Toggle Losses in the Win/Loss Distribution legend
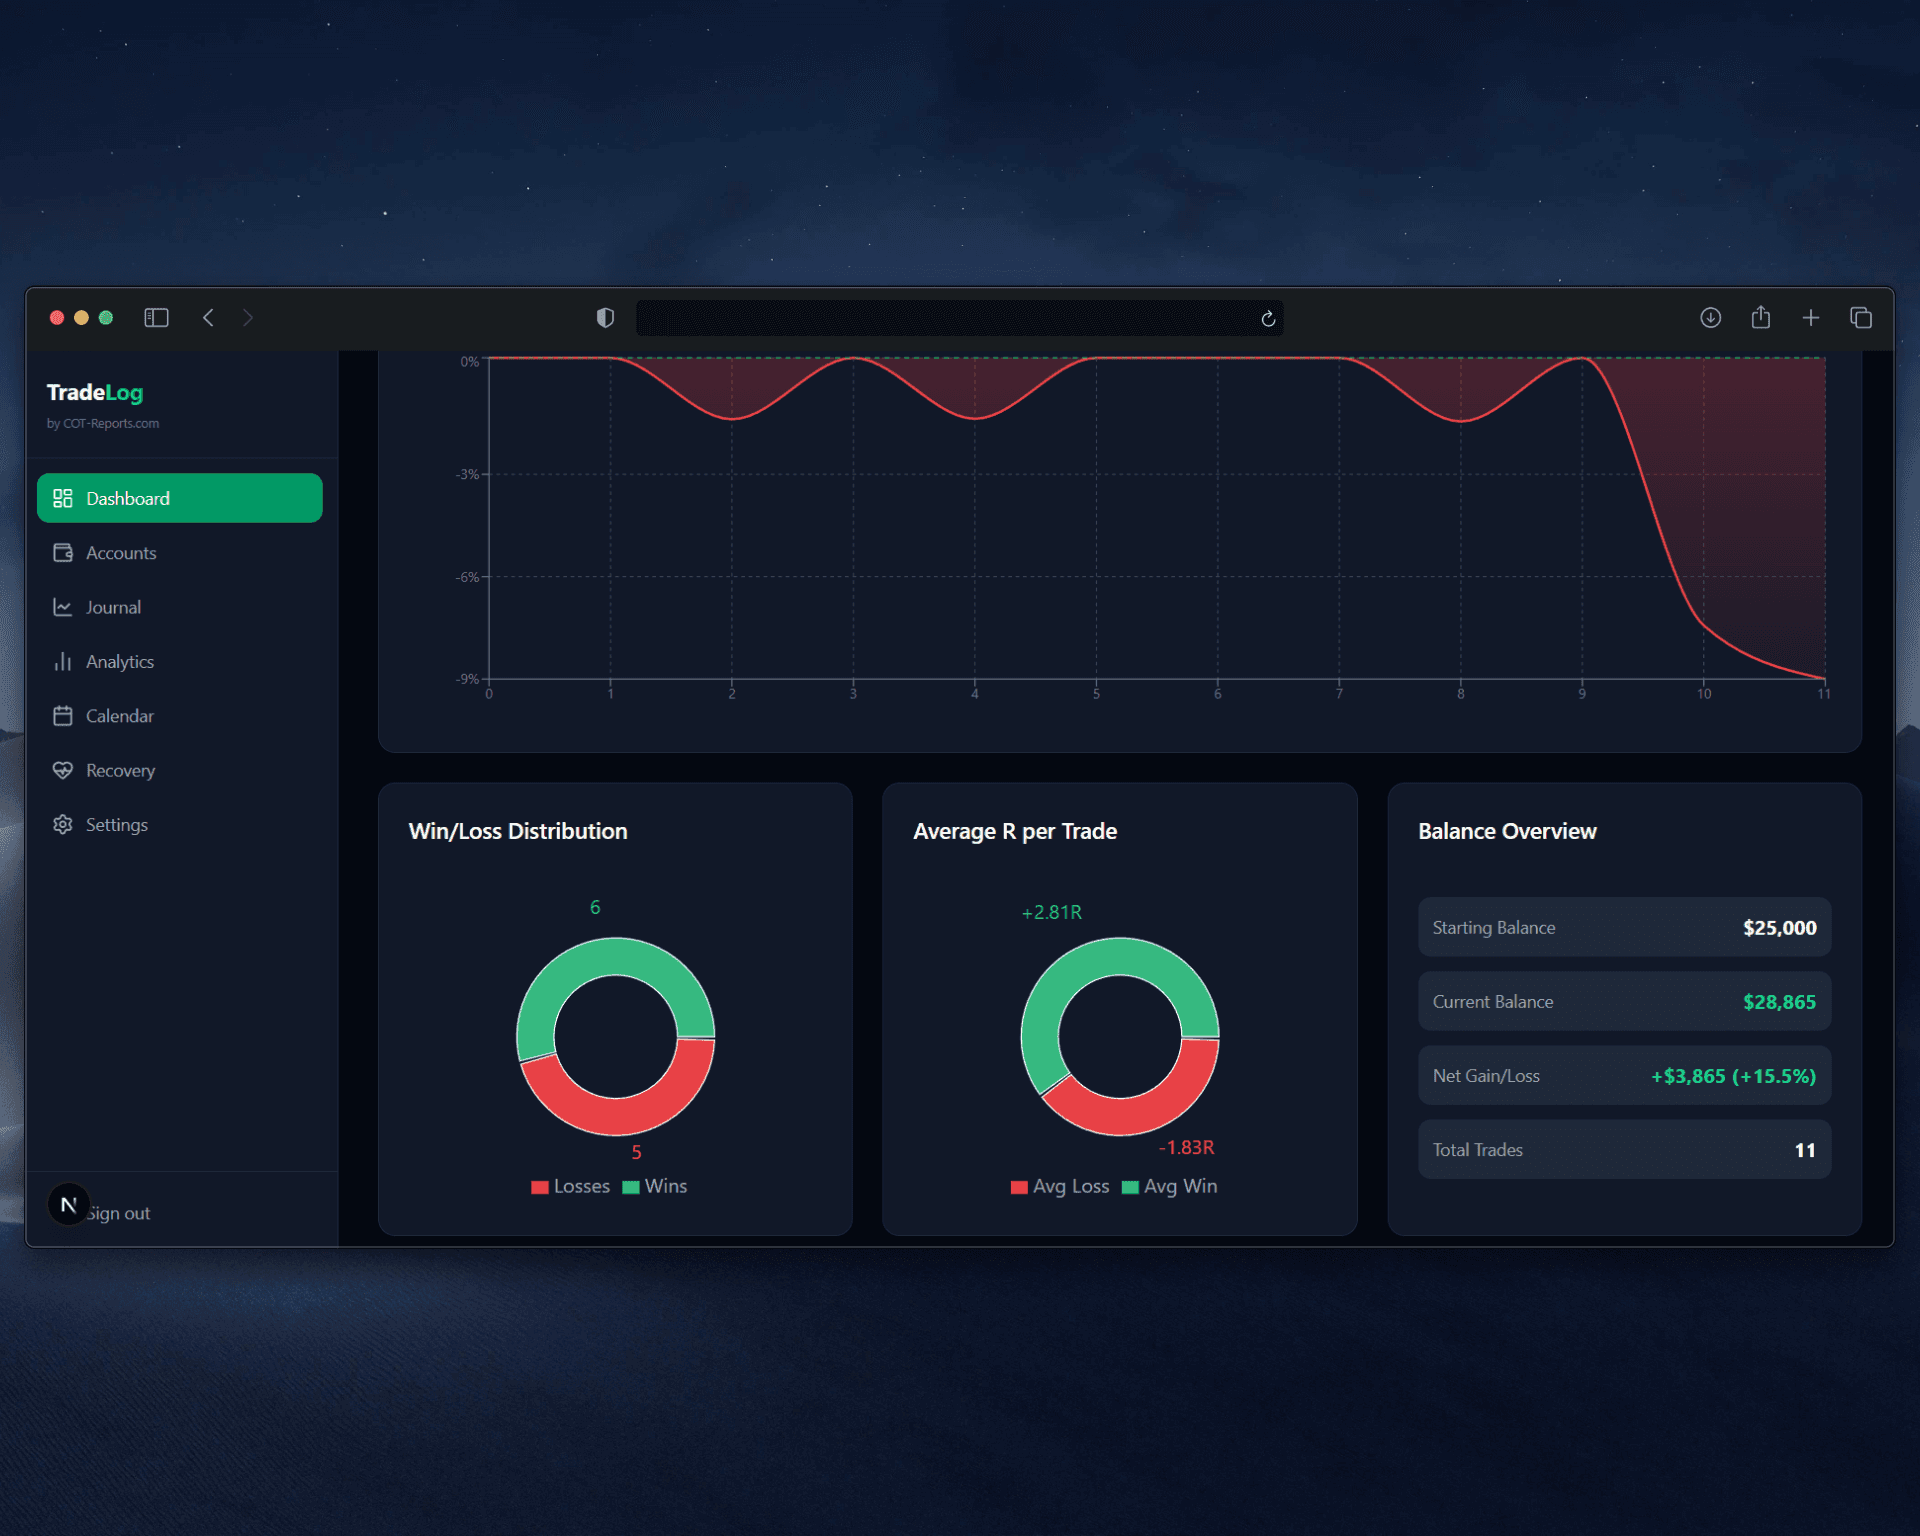This screenshot has height=1536, width=1920. [570, 1186]
